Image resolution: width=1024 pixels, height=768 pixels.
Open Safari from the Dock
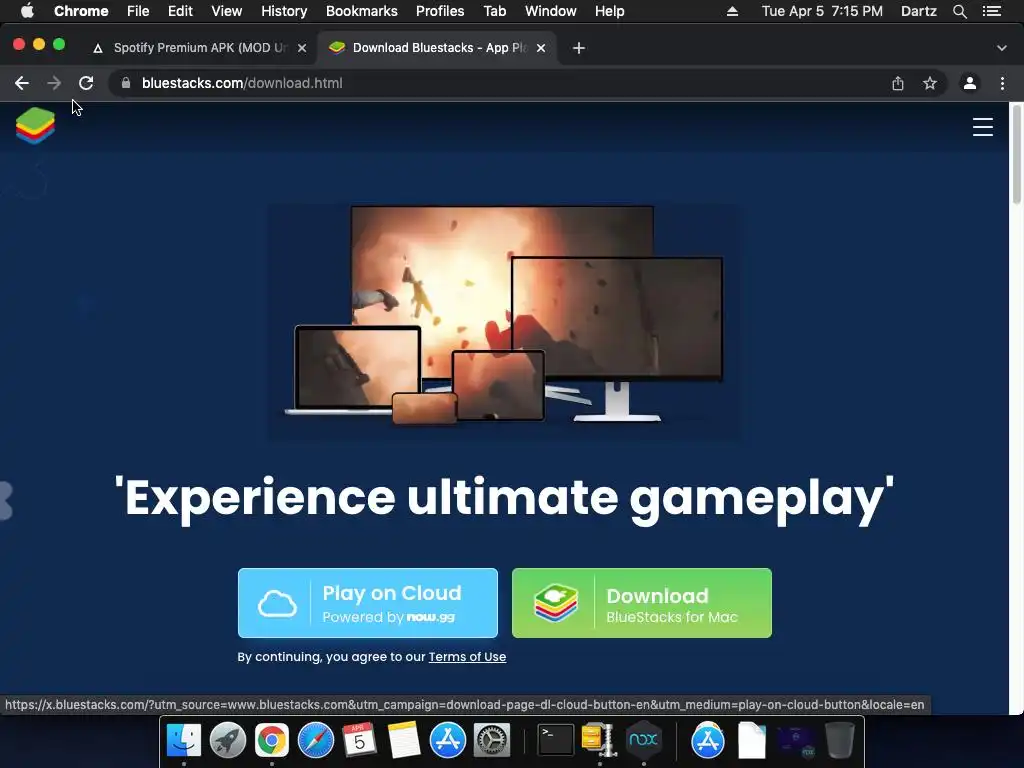click(316, 741)
